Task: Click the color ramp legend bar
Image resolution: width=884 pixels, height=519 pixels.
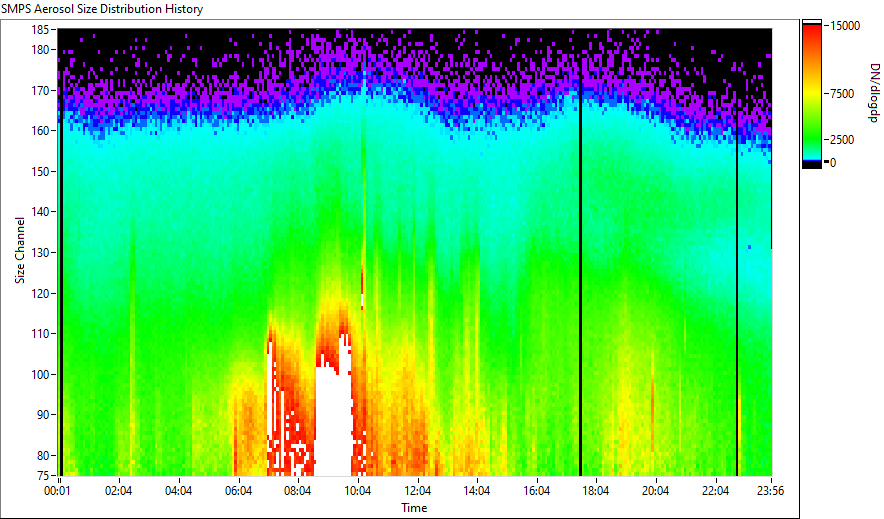Action: (x=812, y=94)
